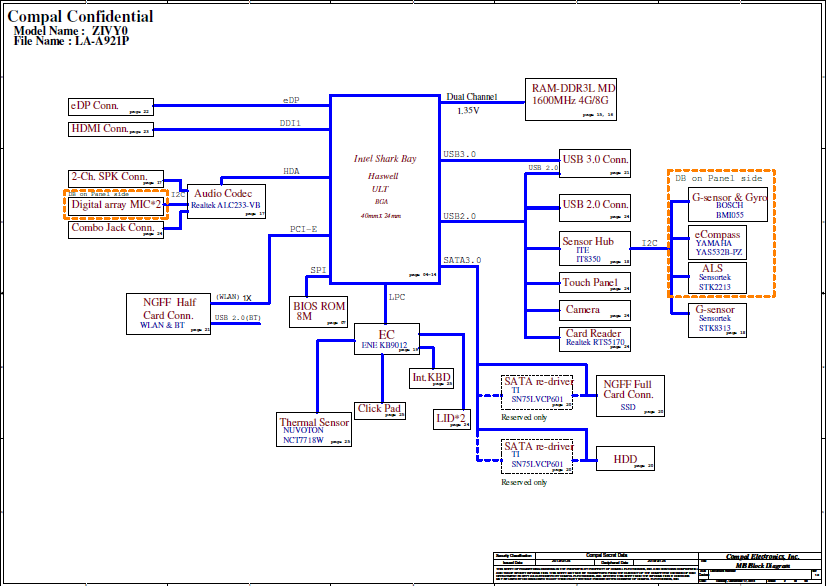Select the Card Reader Realtek RTS5170 block

(x=596, y=339)
